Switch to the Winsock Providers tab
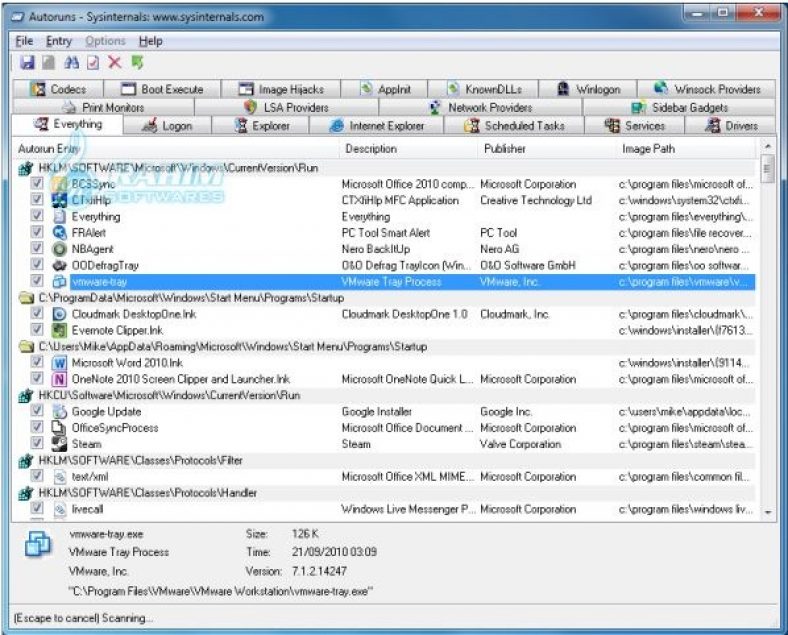The width and height of the screenshot is (788, 635). click(707, 89)
